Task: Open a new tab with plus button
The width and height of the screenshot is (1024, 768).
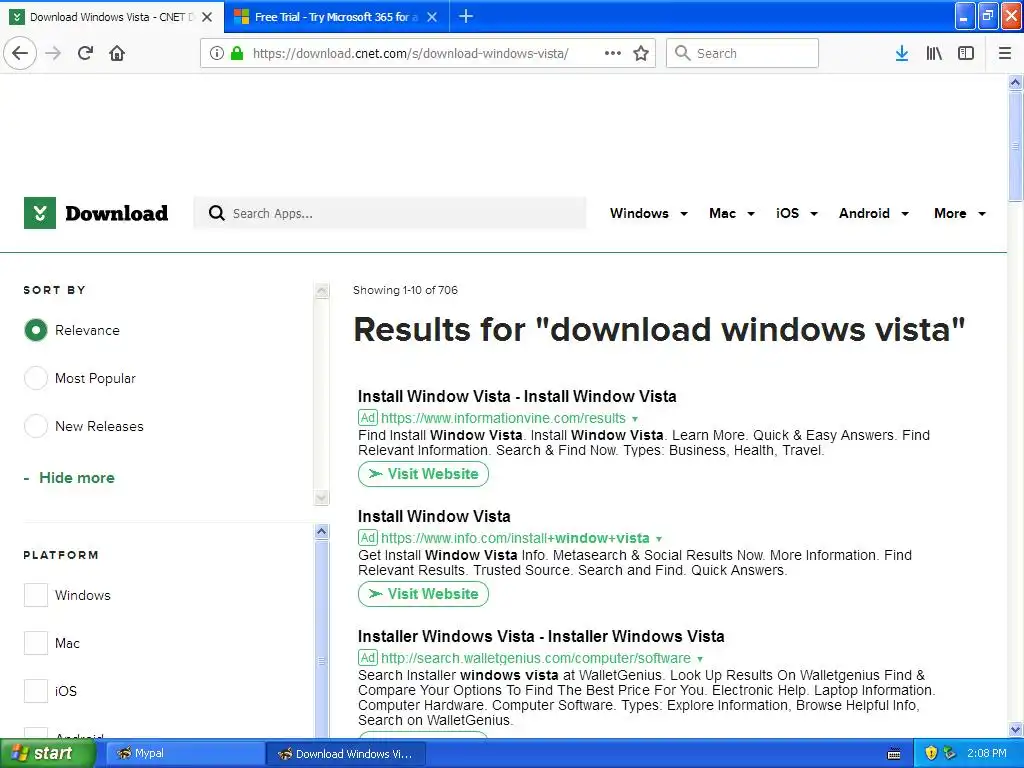Action: [466, 16]
